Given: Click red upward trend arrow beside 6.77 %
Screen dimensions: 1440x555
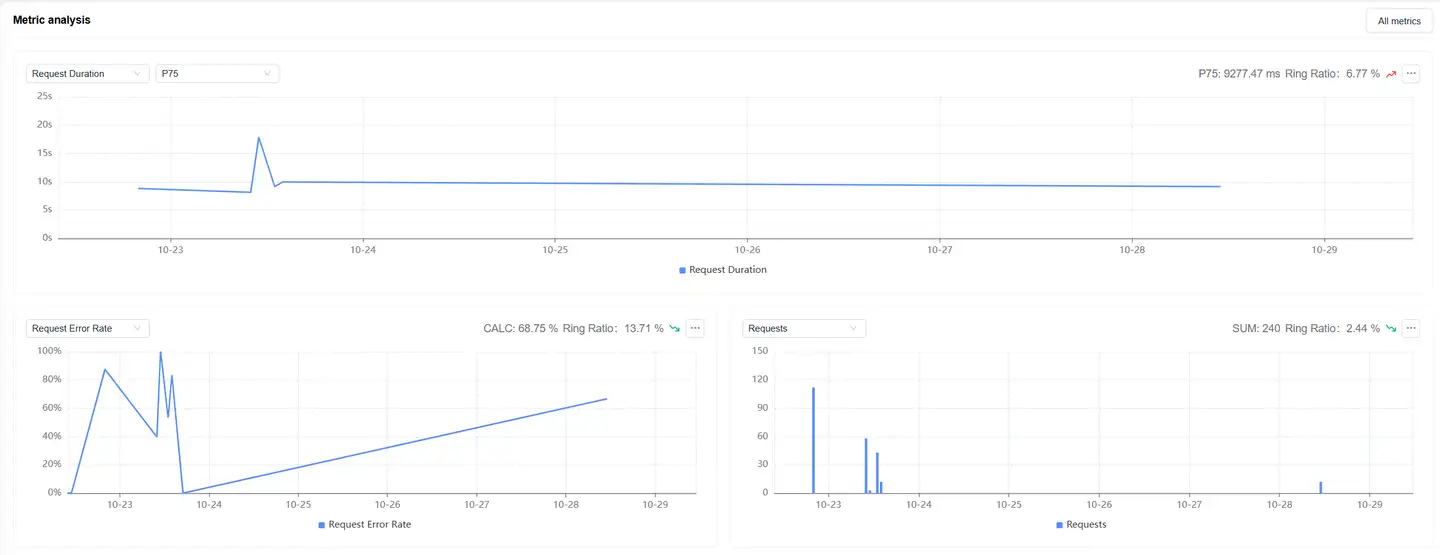Looking at the screenshot, I should [1391, 74].
